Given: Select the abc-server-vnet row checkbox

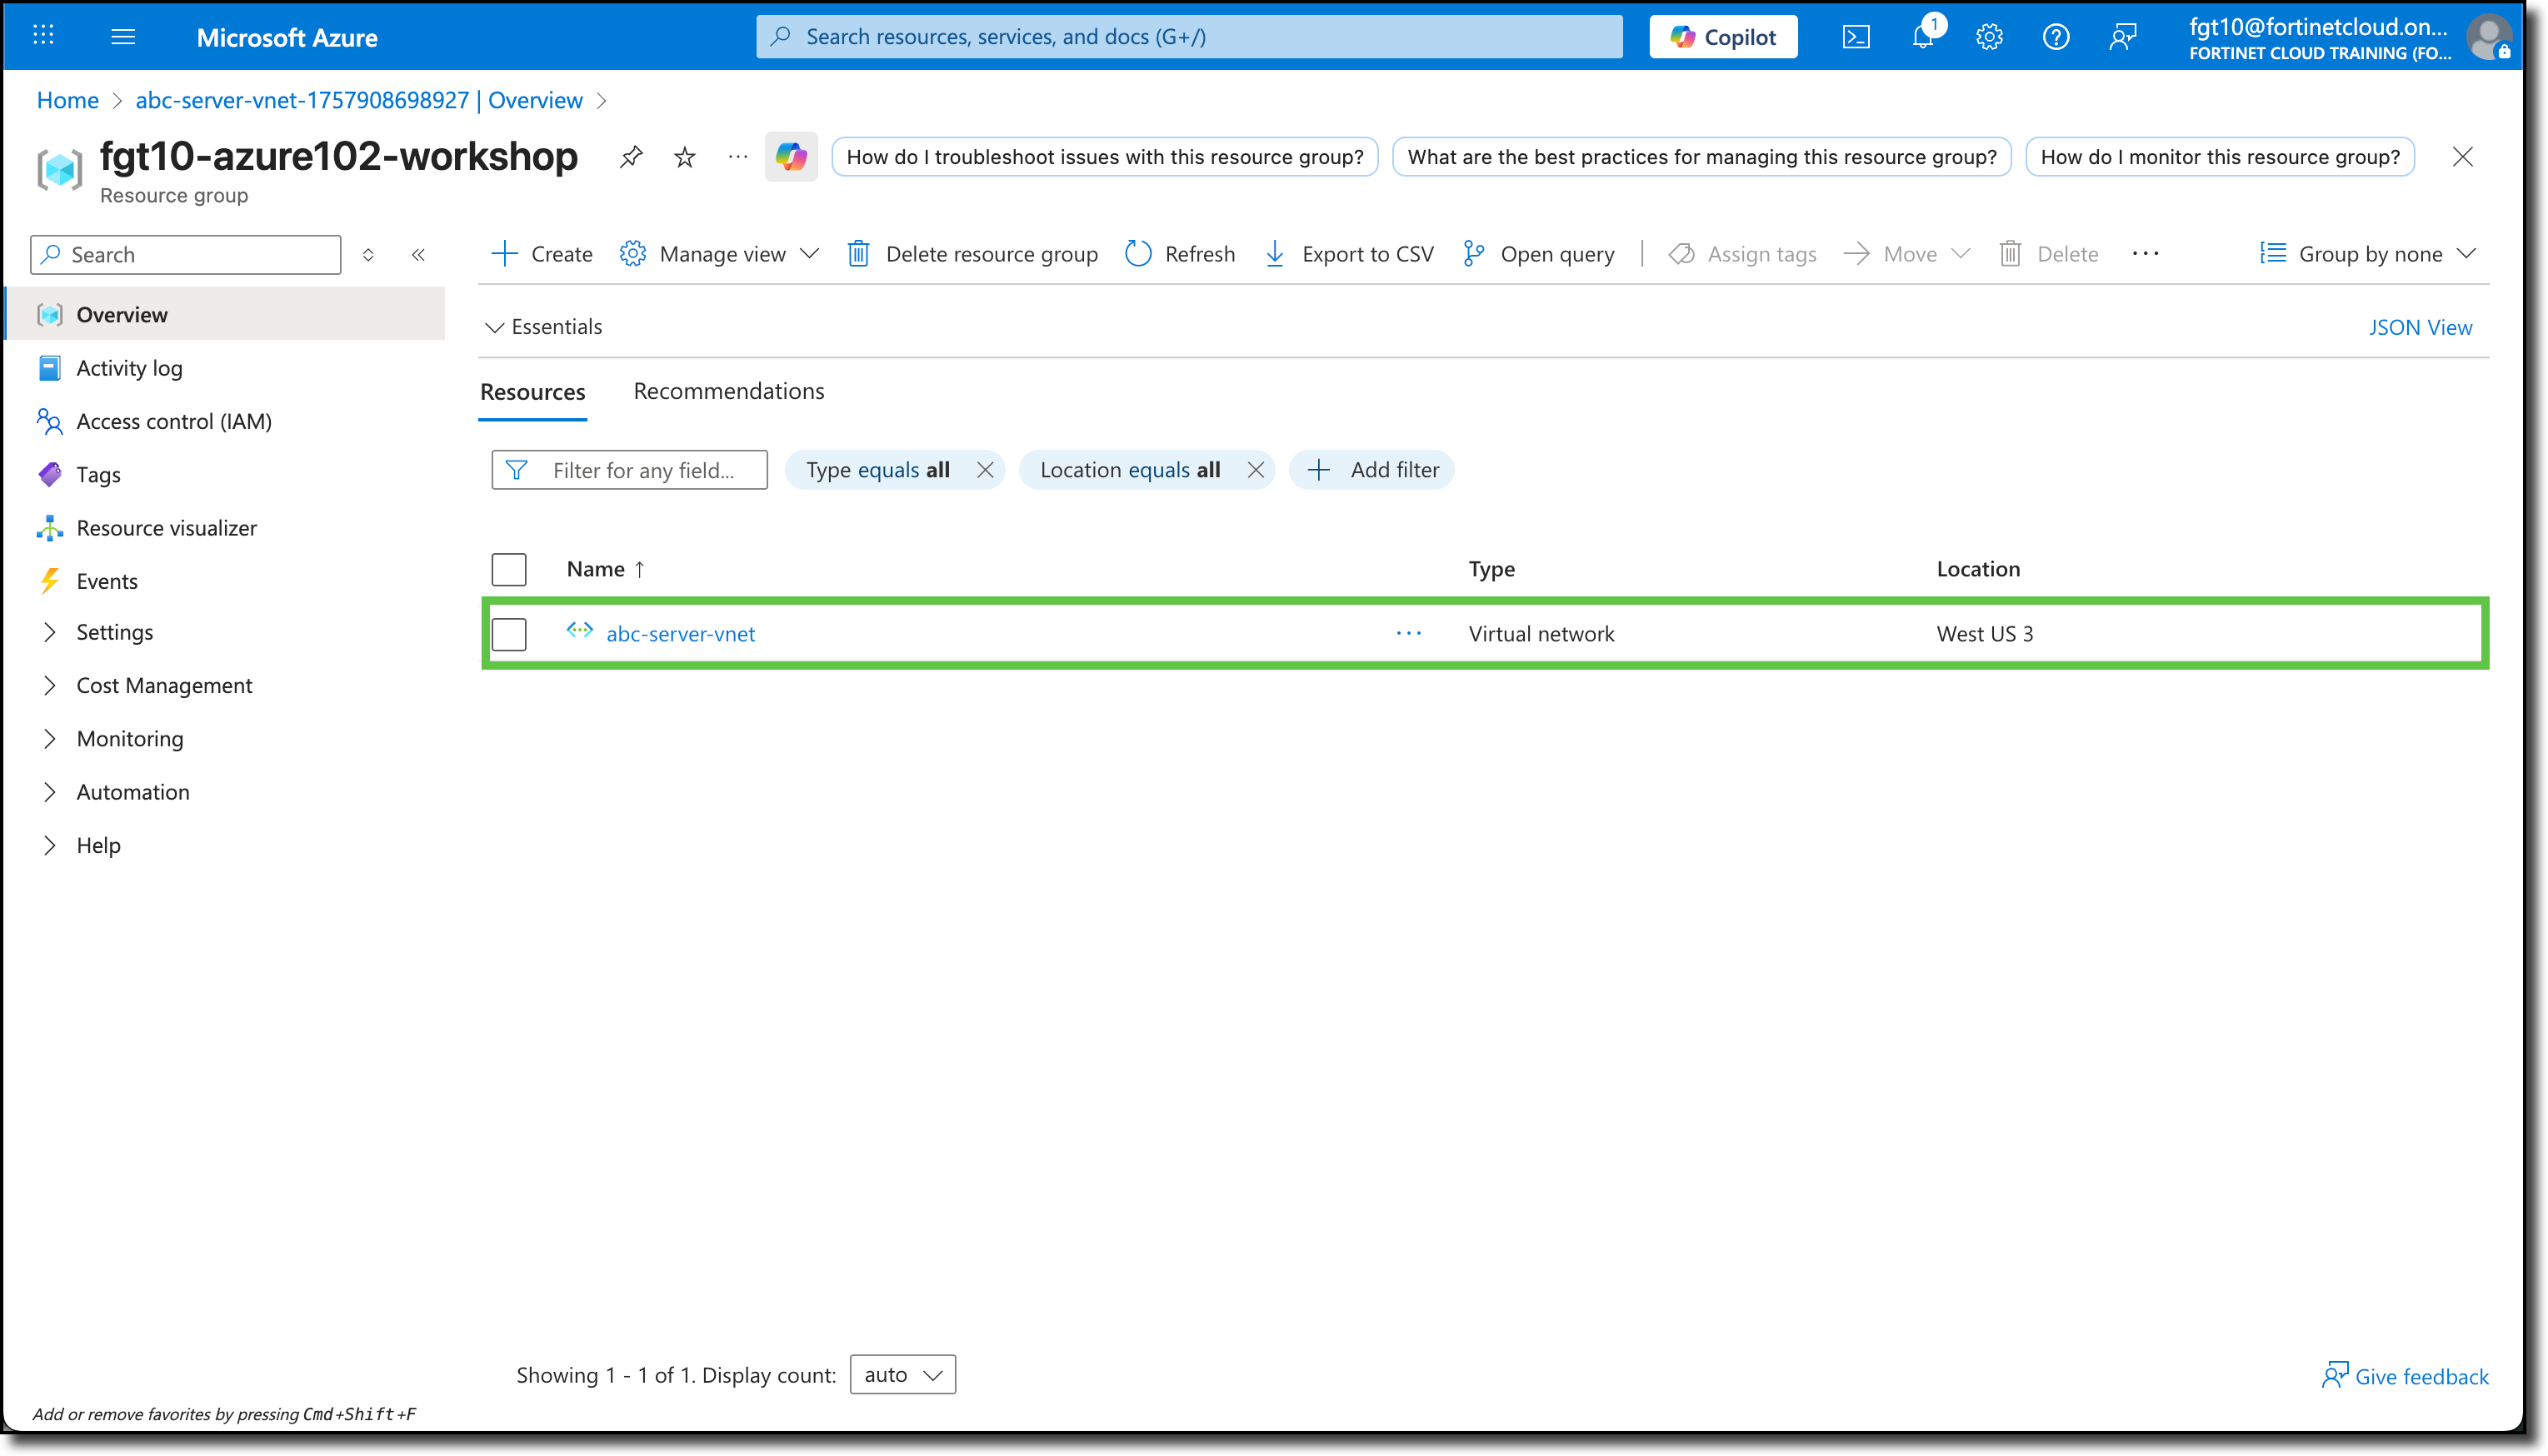Looking at the screenshot, I should 509,633.
